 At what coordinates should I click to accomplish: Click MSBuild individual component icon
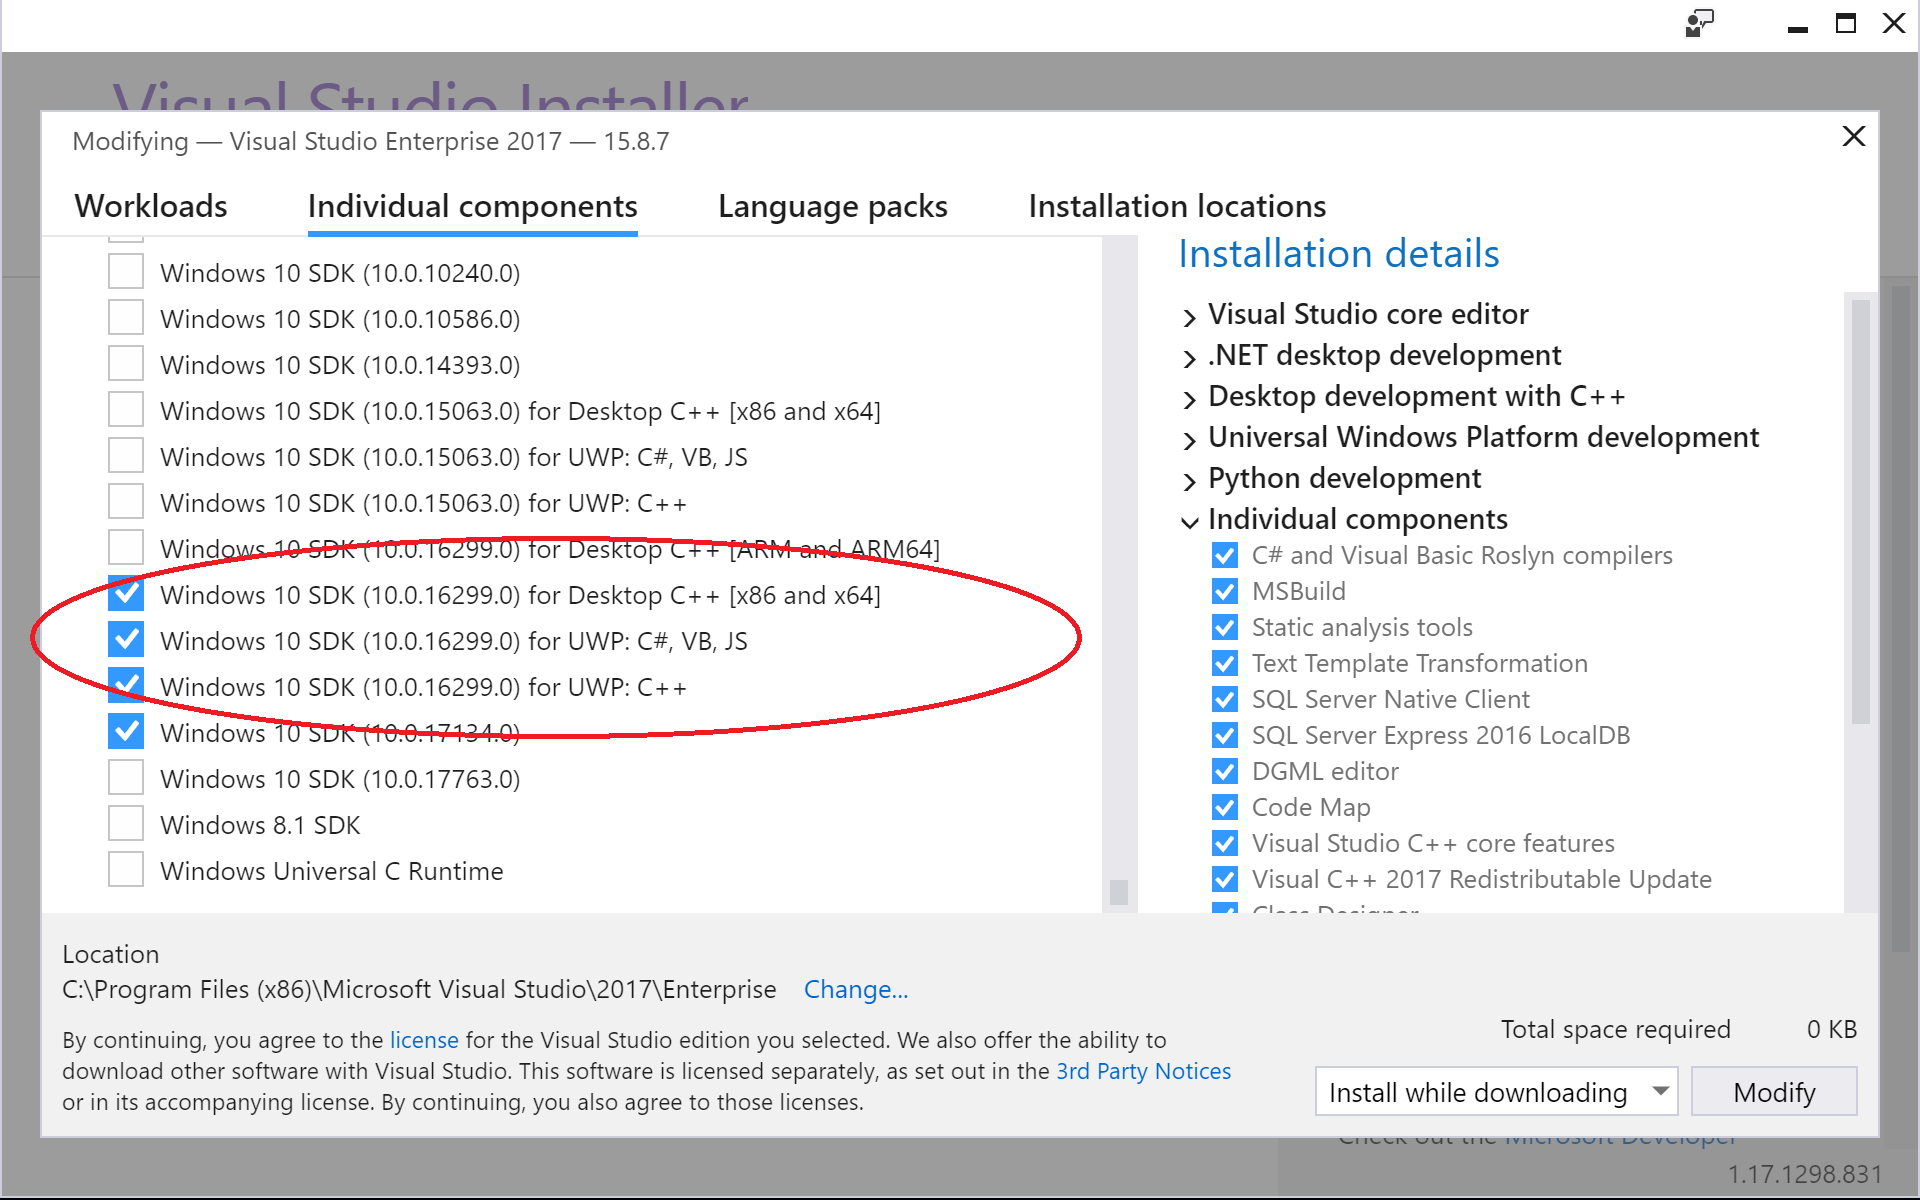click(x=1223, y=590)
